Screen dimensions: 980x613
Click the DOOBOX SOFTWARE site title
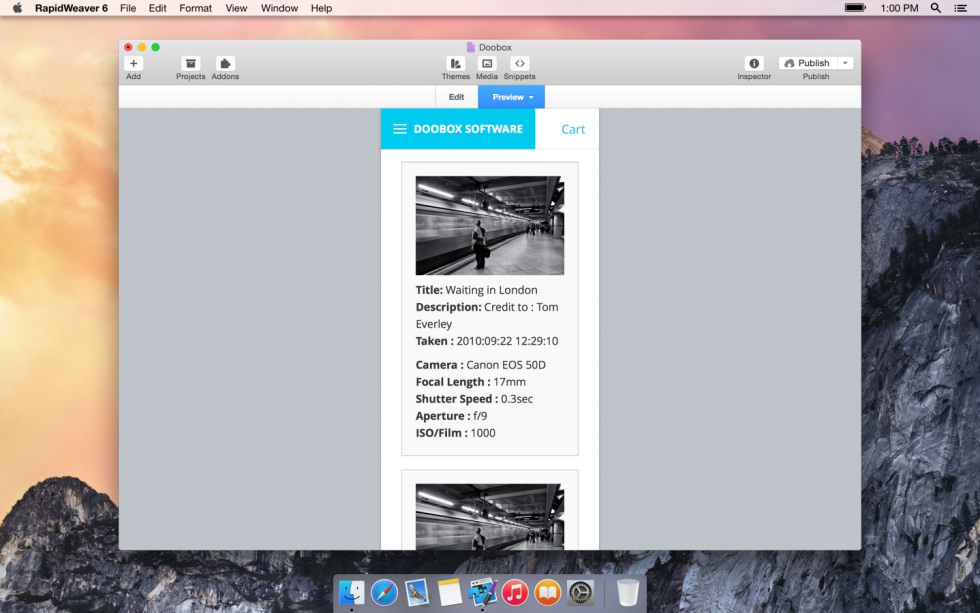tap(468, 129)
